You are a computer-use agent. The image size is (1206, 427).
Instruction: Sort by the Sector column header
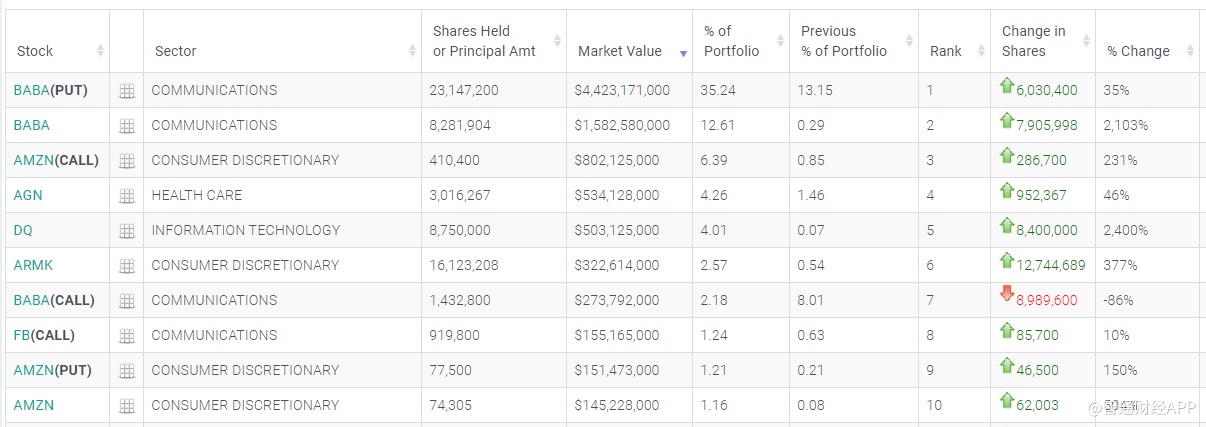tap(176, 51)
